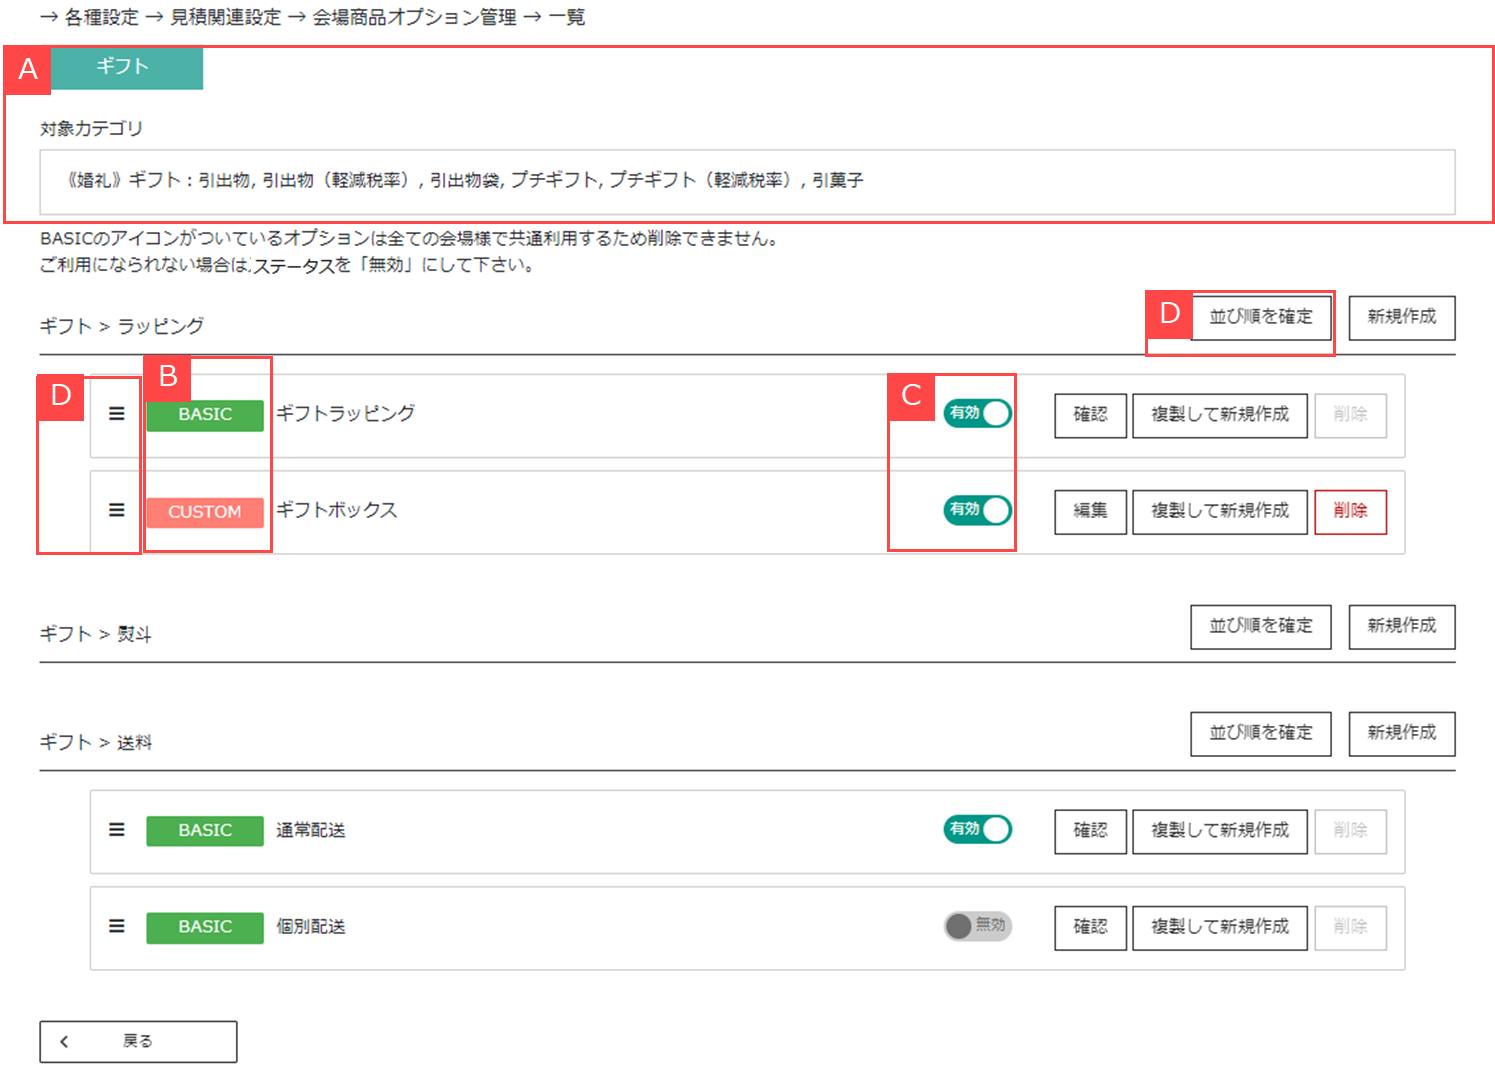The width and height of the screenshot is (1495, 1067).
Task: Click 並び順を確定 in the 熨斗 section
Action: click(1260, 627)
